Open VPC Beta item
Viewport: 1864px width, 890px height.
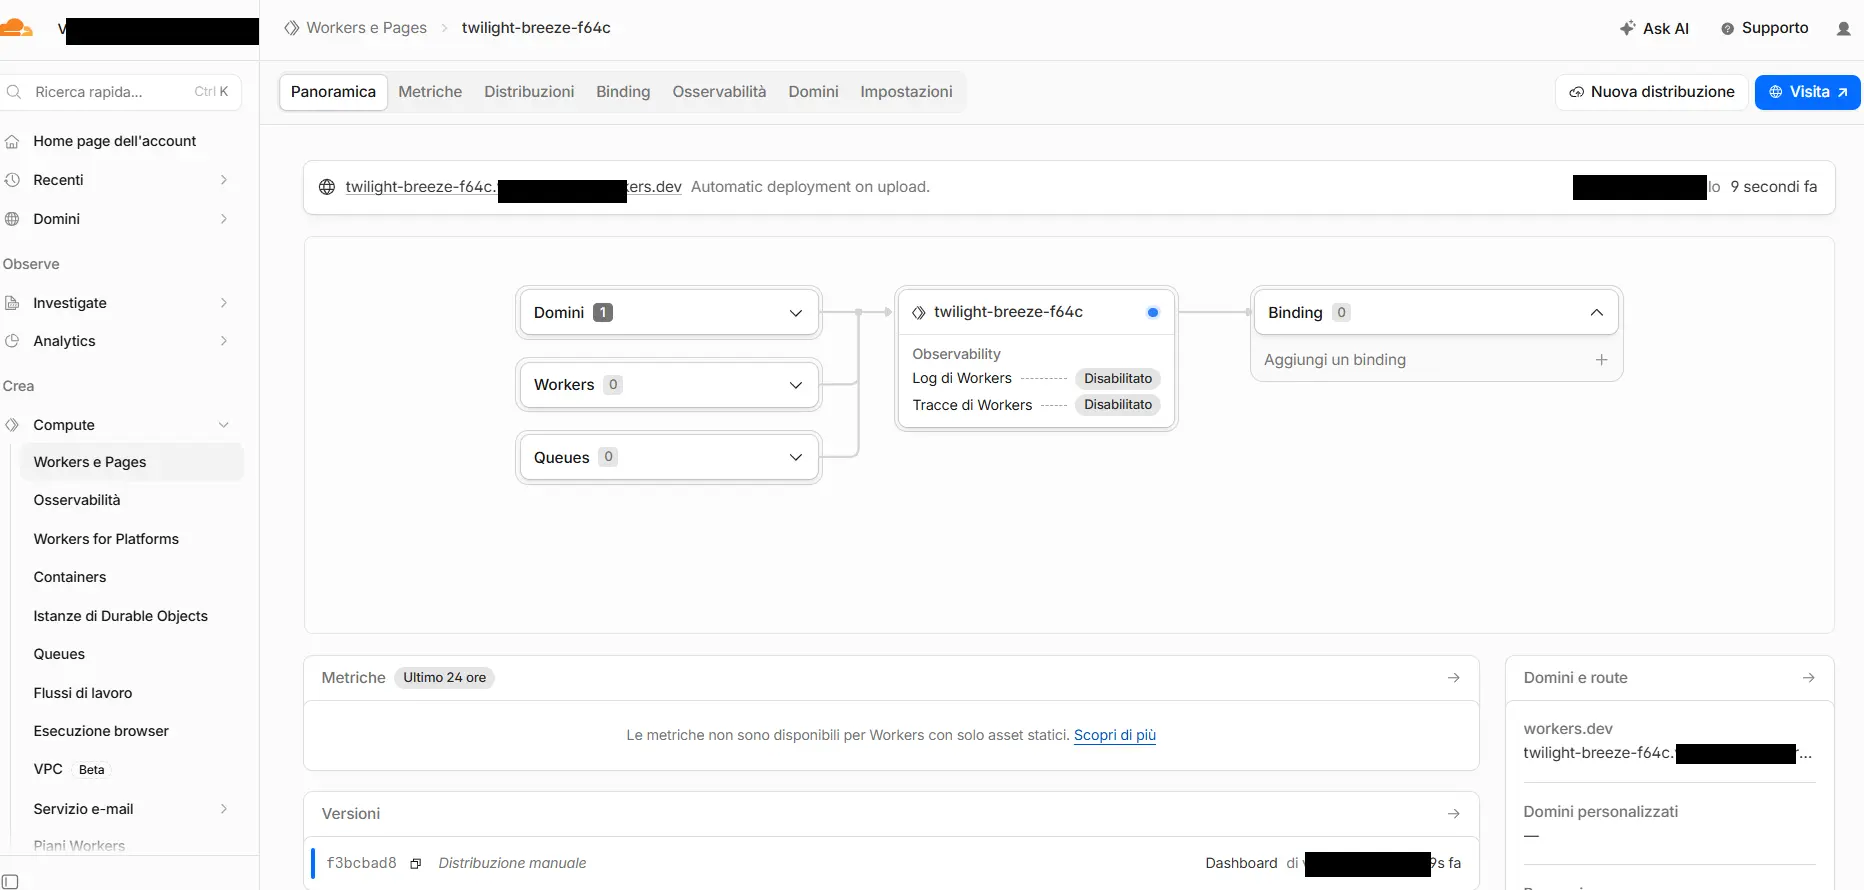click(70, 769)
